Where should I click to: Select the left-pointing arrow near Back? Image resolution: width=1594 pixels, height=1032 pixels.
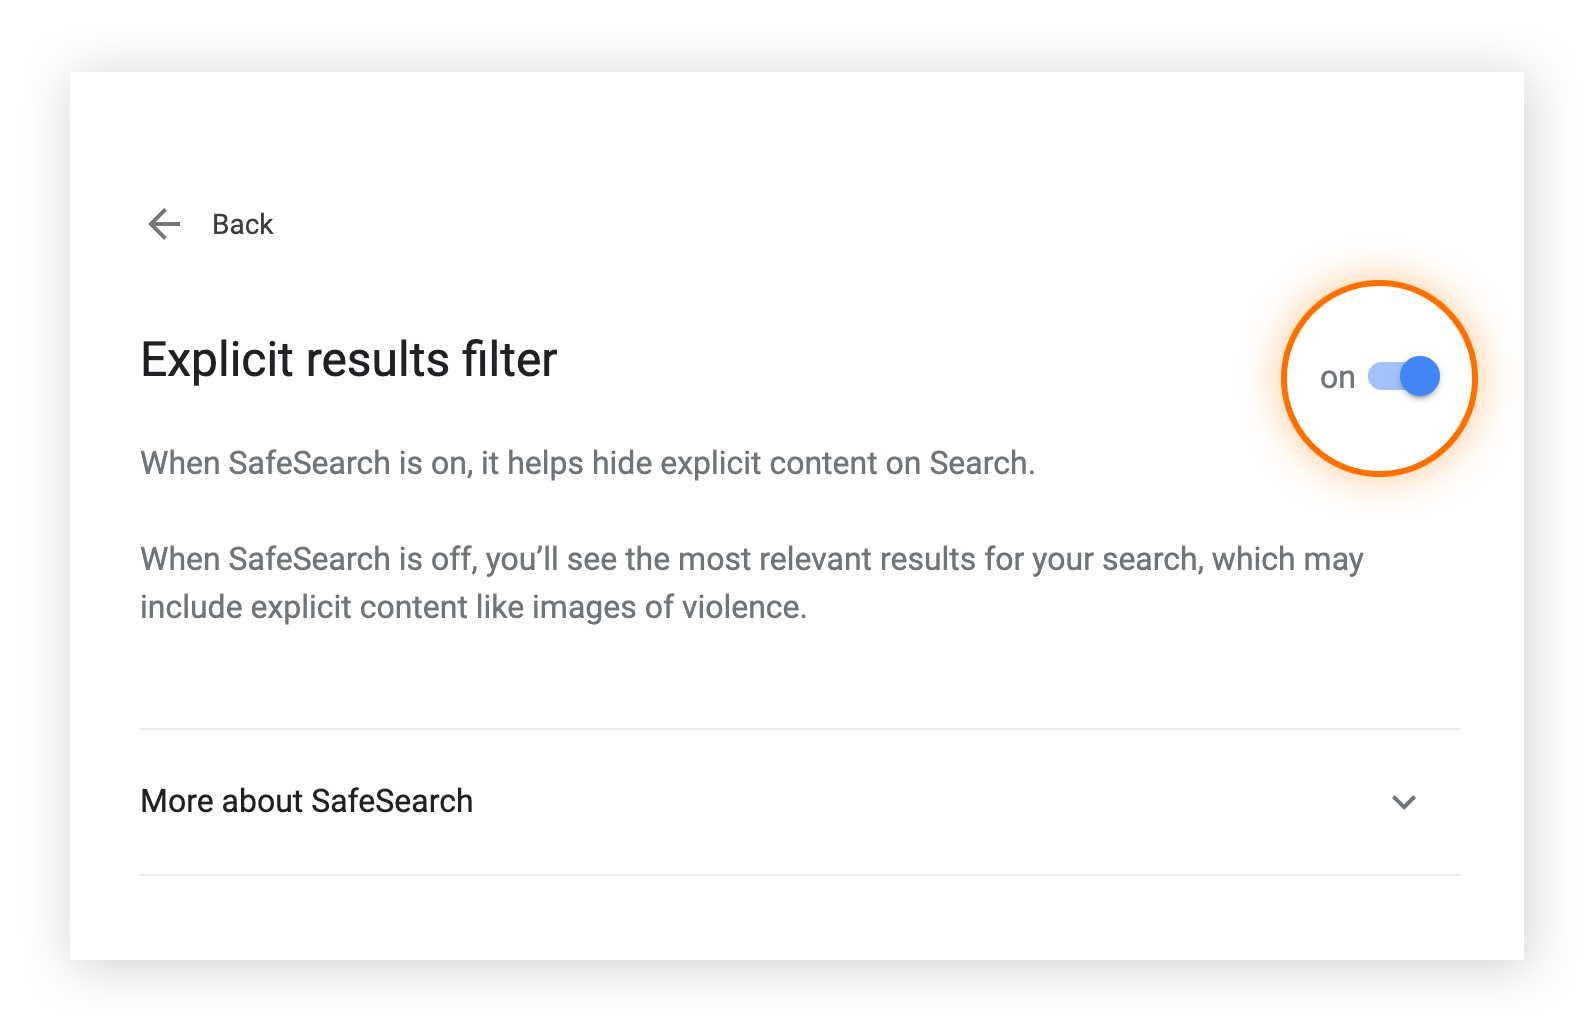[x=163, y=224]
